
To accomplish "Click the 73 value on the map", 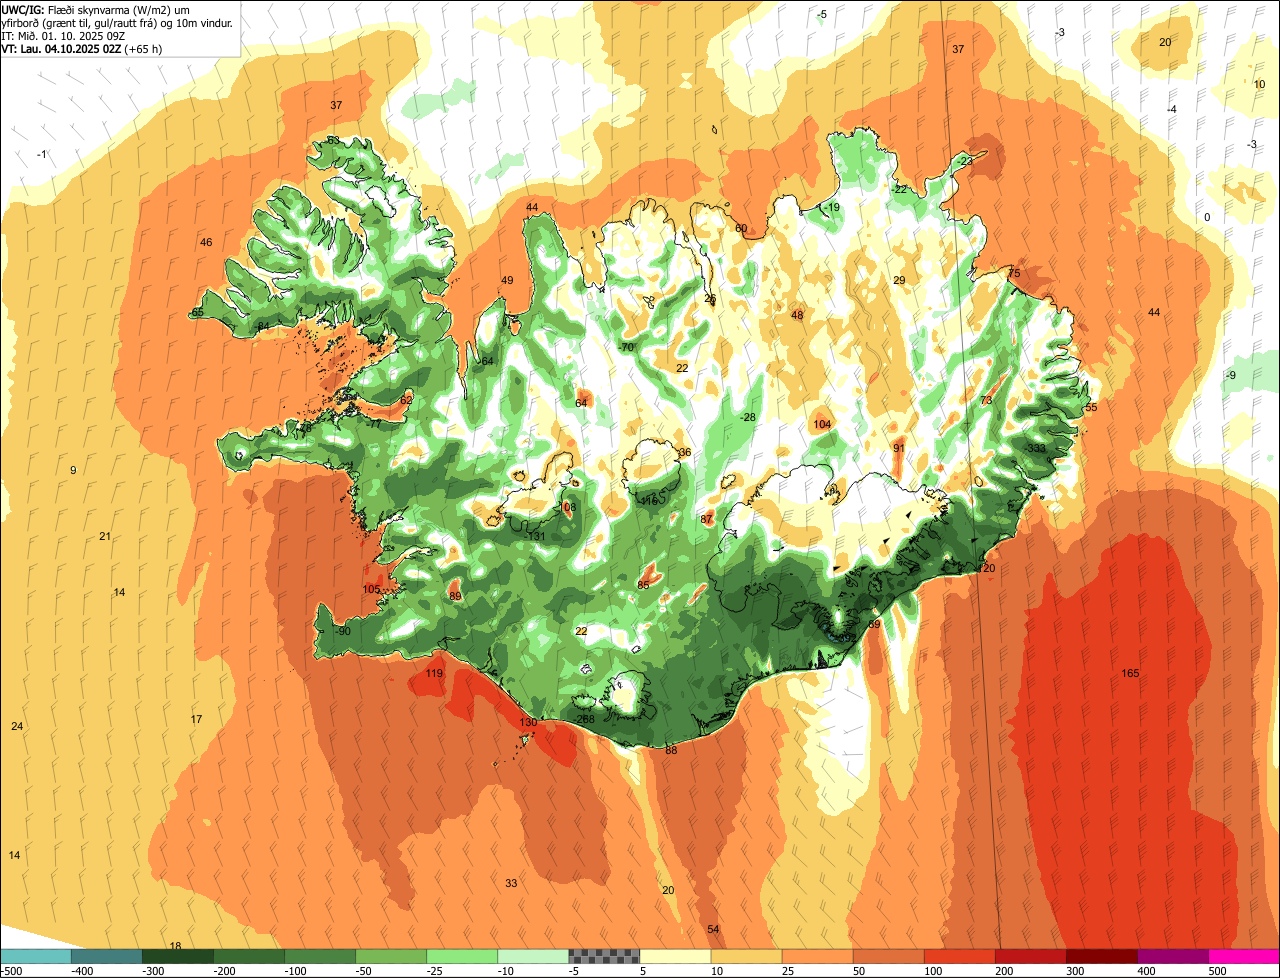I will (x=986, y=400).
